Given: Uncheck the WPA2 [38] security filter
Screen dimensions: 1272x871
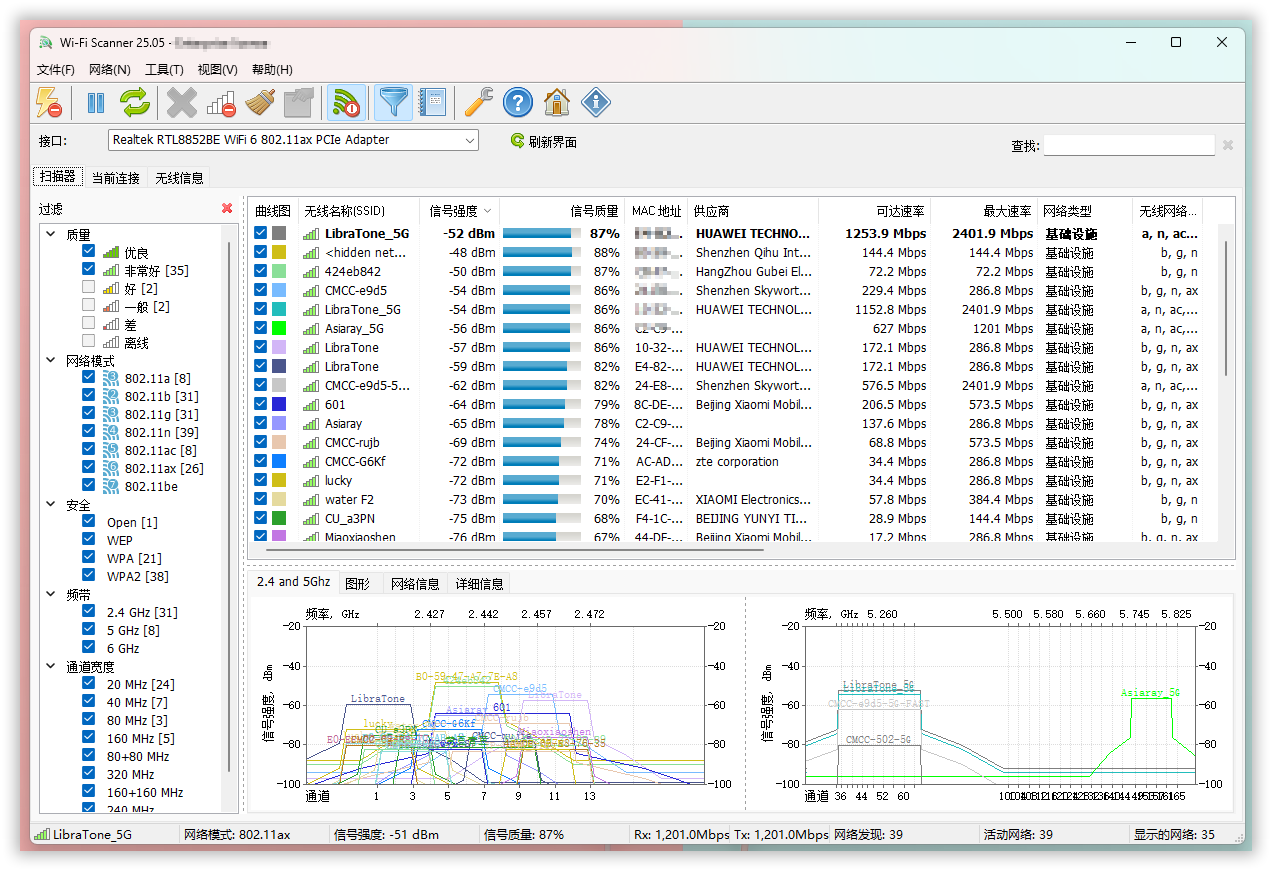Looking at the screenshot, I should [x=89, y=576].
